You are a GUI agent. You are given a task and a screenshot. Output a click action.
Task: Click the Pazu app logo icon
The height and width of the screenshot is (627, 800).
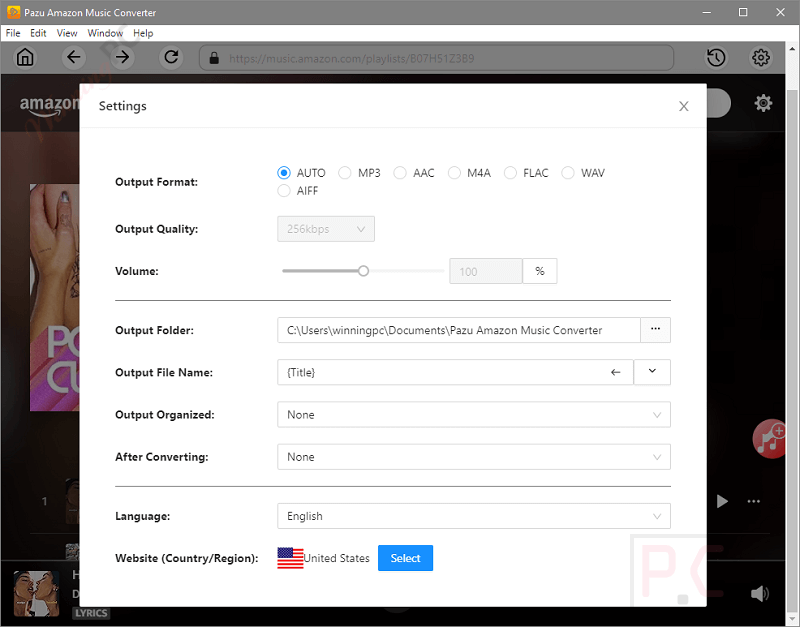coord(13,12)
